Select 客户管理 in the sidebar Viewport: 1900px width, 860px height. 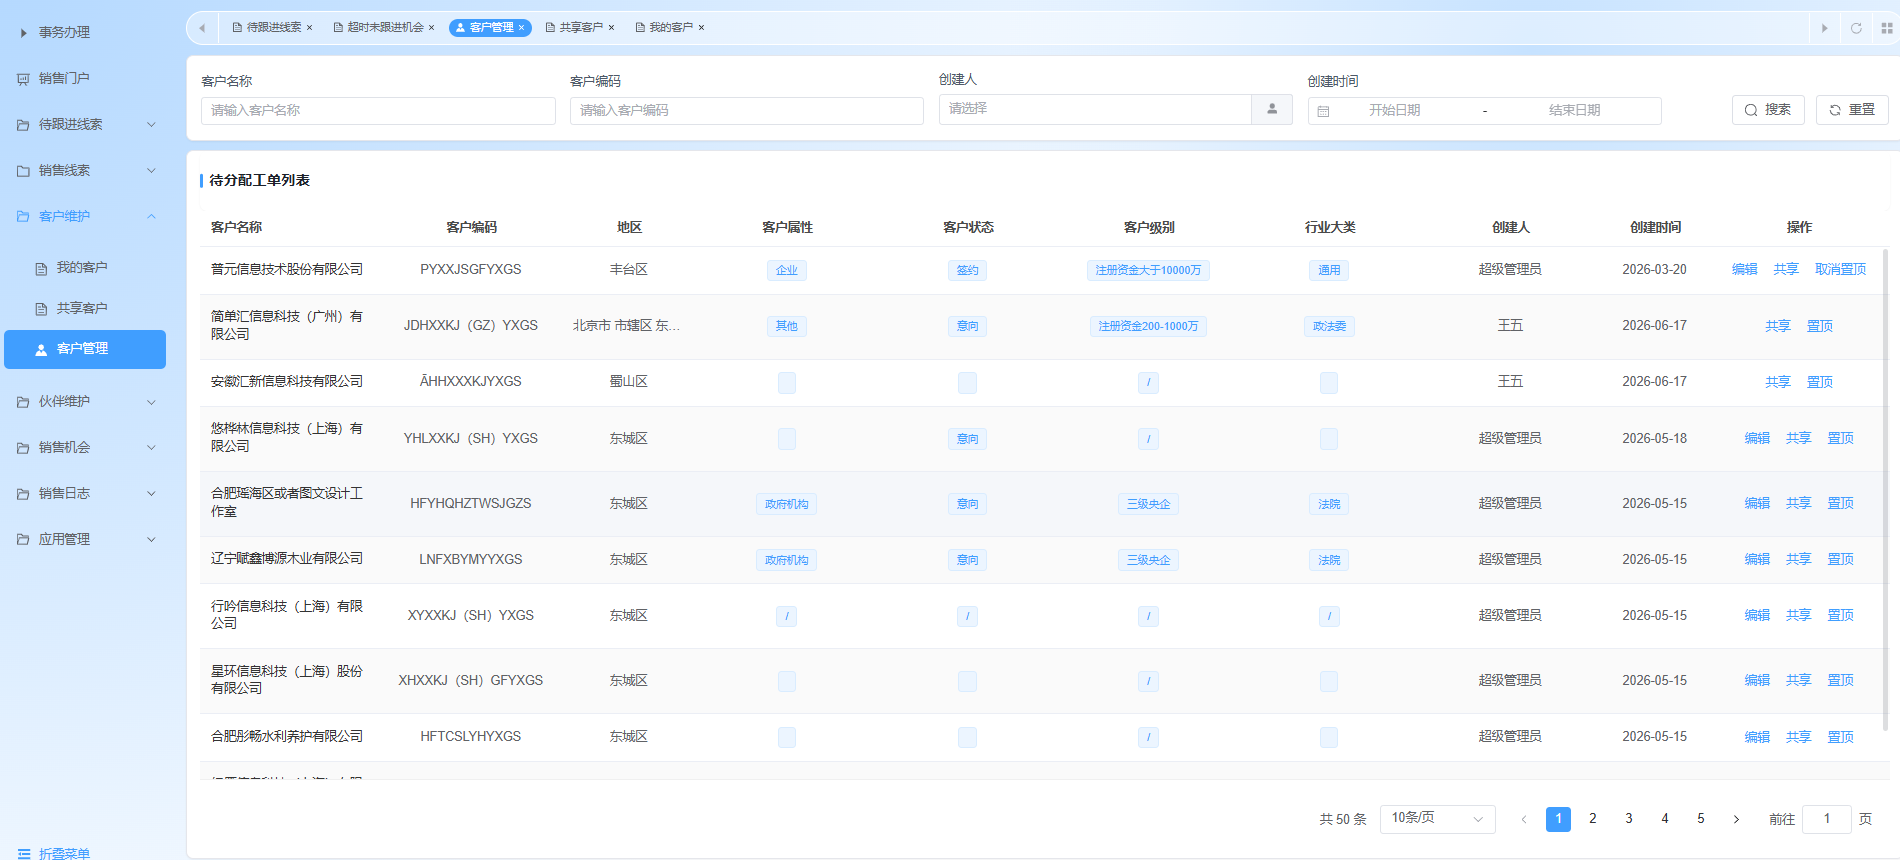point(85,349)
